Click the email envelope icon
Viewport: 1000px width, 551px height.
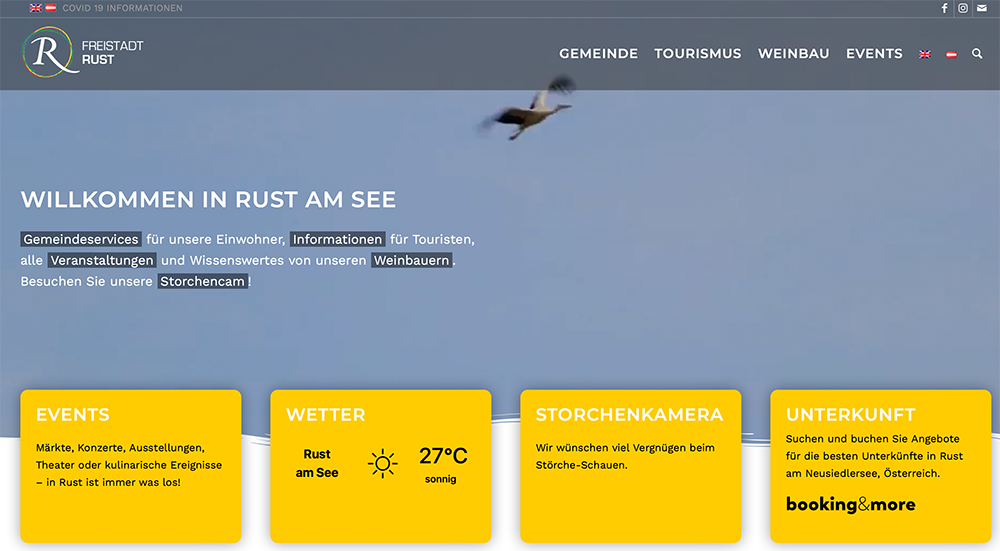click(x=982, y=8)
